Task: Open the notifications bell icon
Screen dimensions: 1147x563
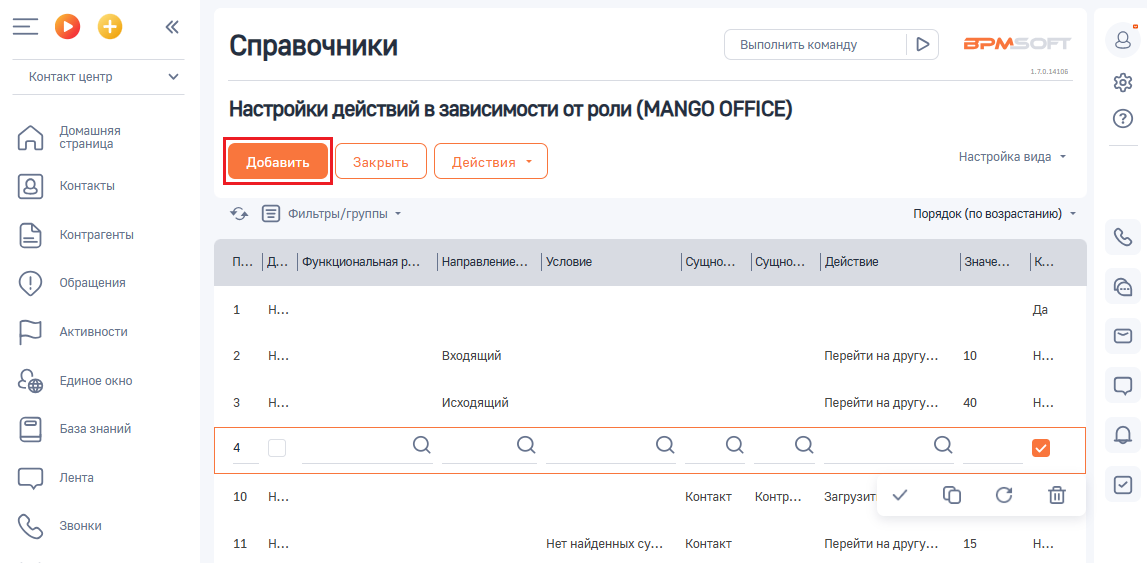Action: [1122, 435]
